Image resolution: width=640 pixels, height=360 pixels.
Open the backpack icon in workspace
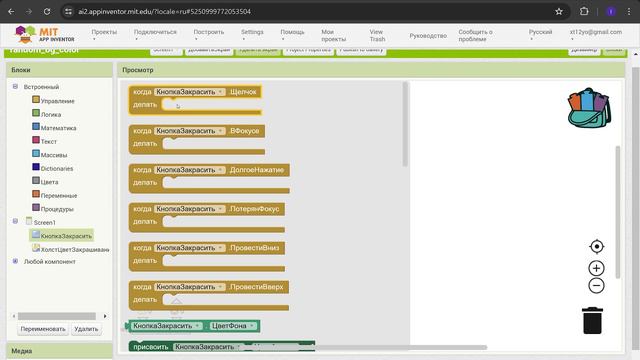click(x=589, y=108)
